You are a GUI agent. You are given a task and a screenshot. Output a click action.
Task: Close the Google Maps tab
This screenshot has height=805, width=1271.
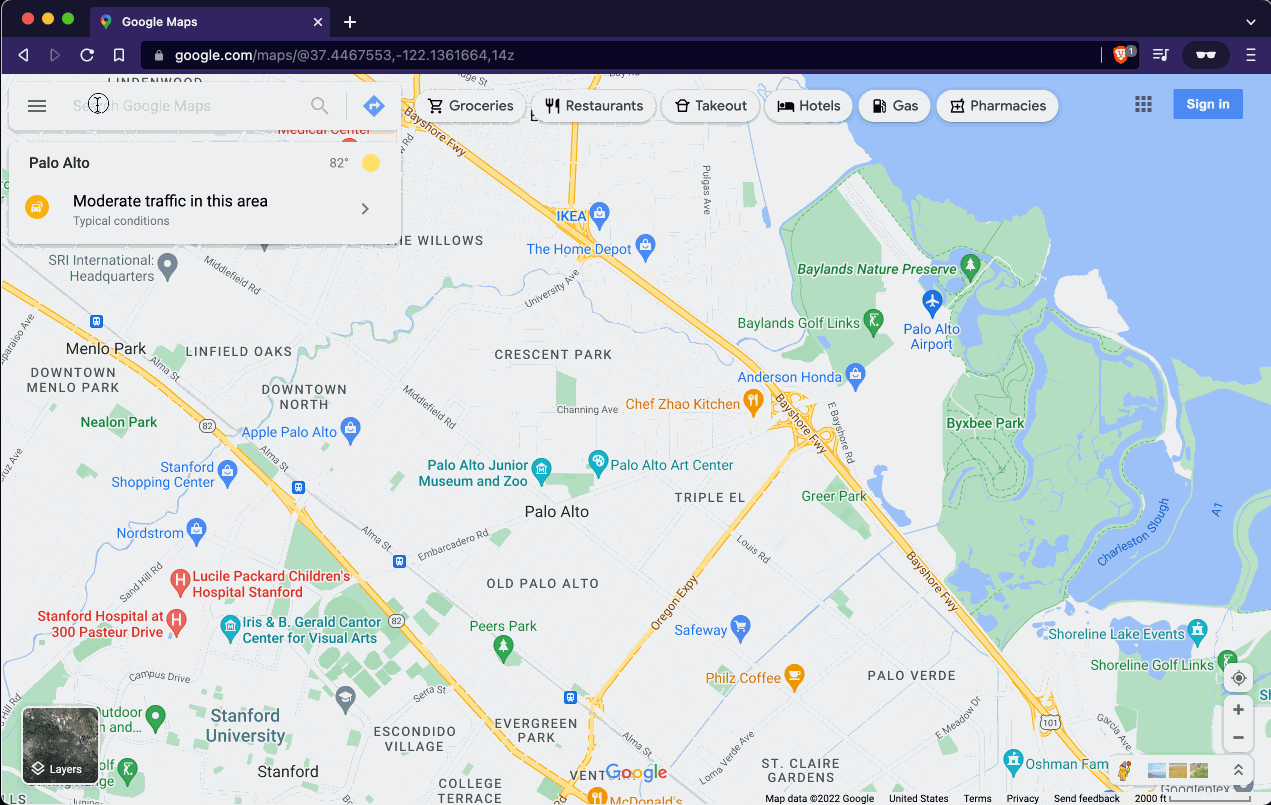pyautogui.click(x=319, y=21)
